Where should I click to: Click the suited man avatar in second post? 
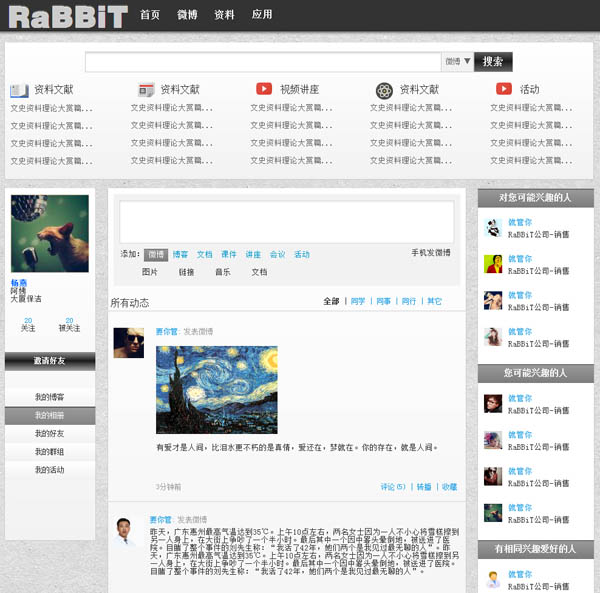click(x=124, y=531)
